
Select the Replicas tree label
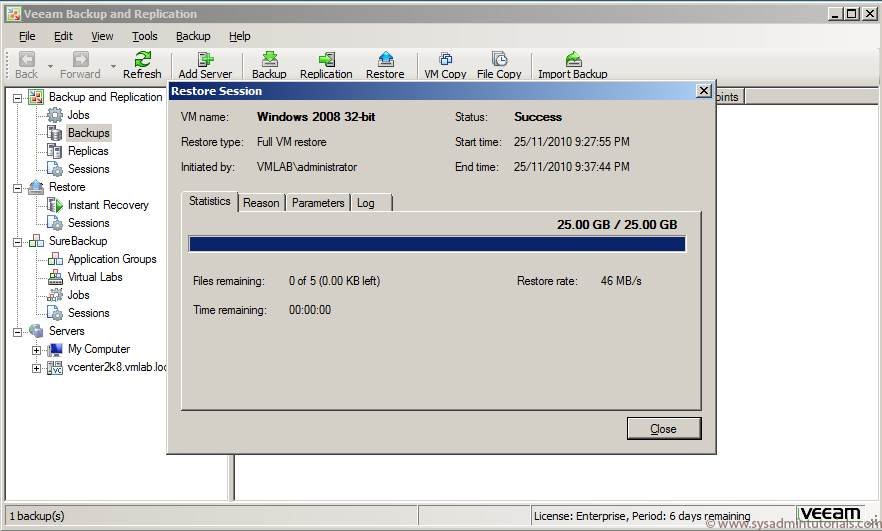tap(88, 151)
